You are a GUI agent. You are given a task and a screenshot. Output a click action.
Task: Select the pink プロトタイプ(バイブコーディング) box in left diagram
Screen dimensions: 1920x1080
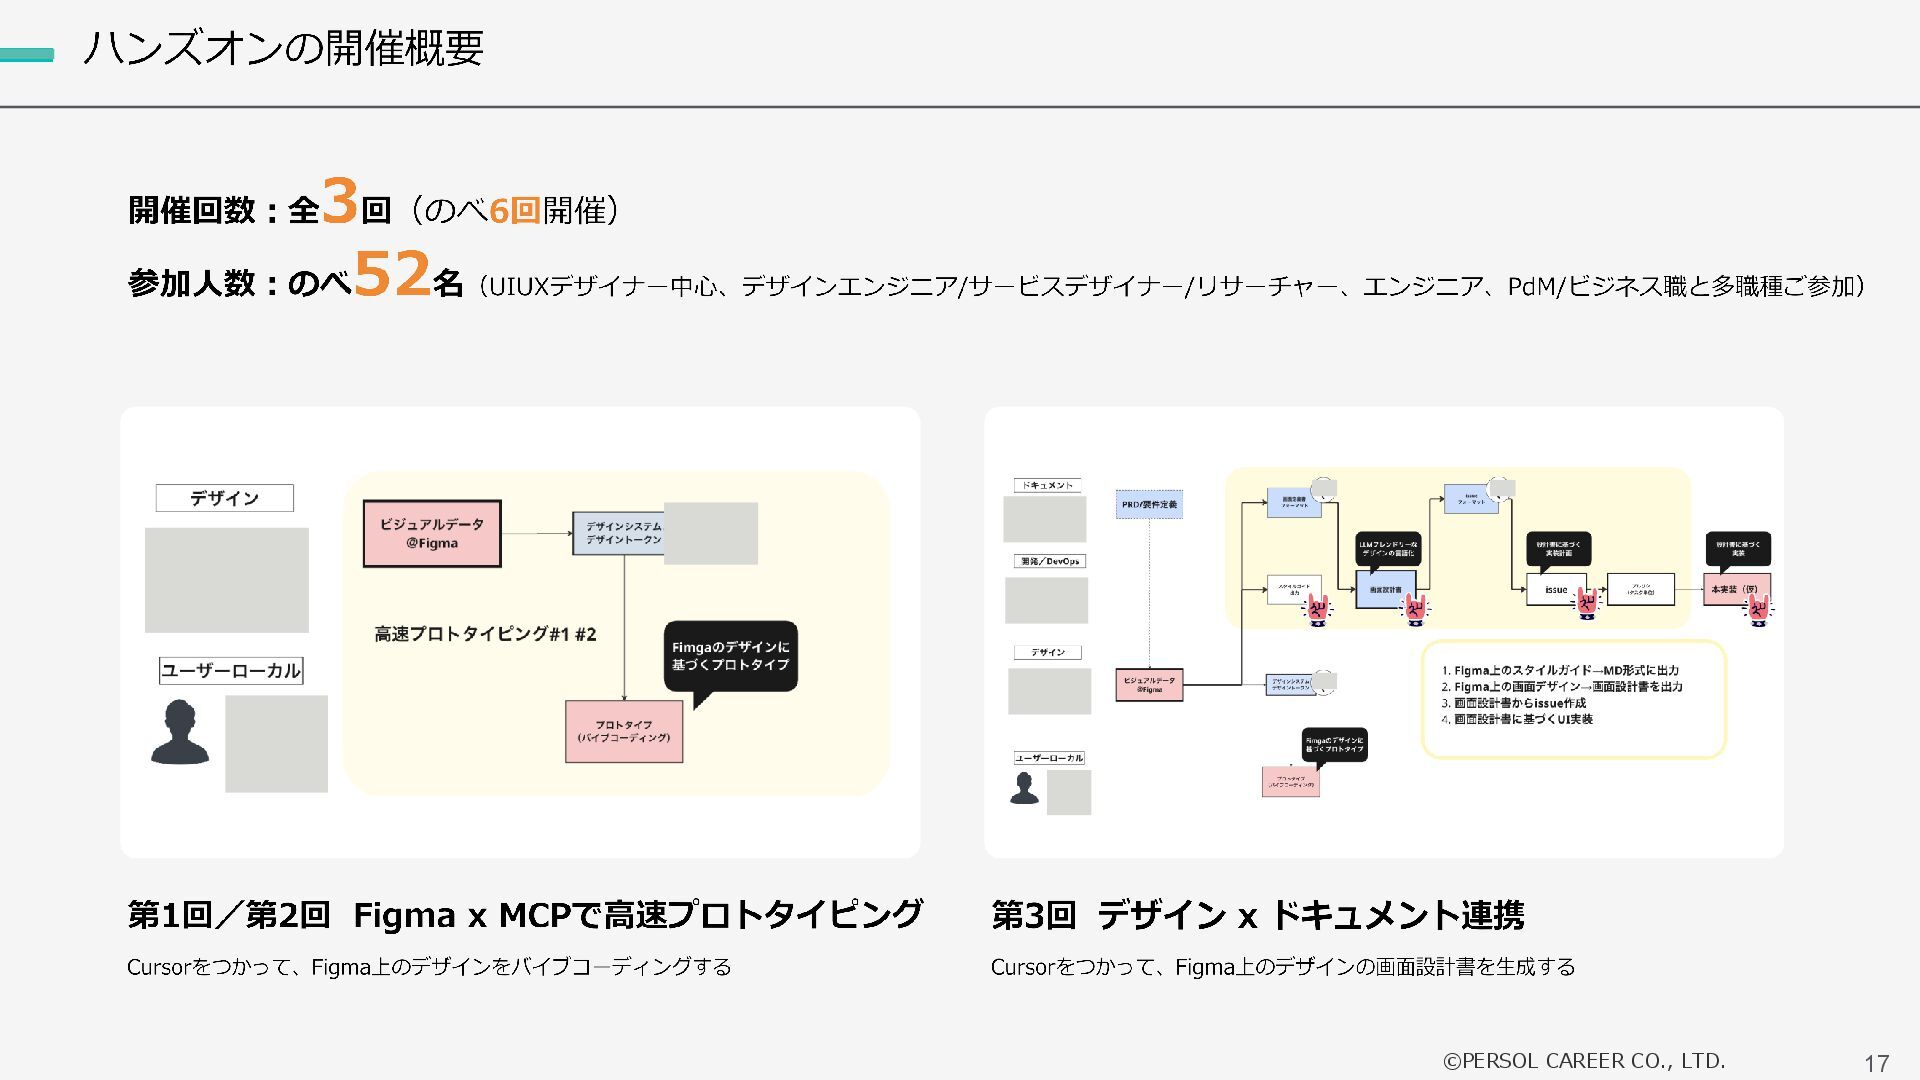pos(624,731)
